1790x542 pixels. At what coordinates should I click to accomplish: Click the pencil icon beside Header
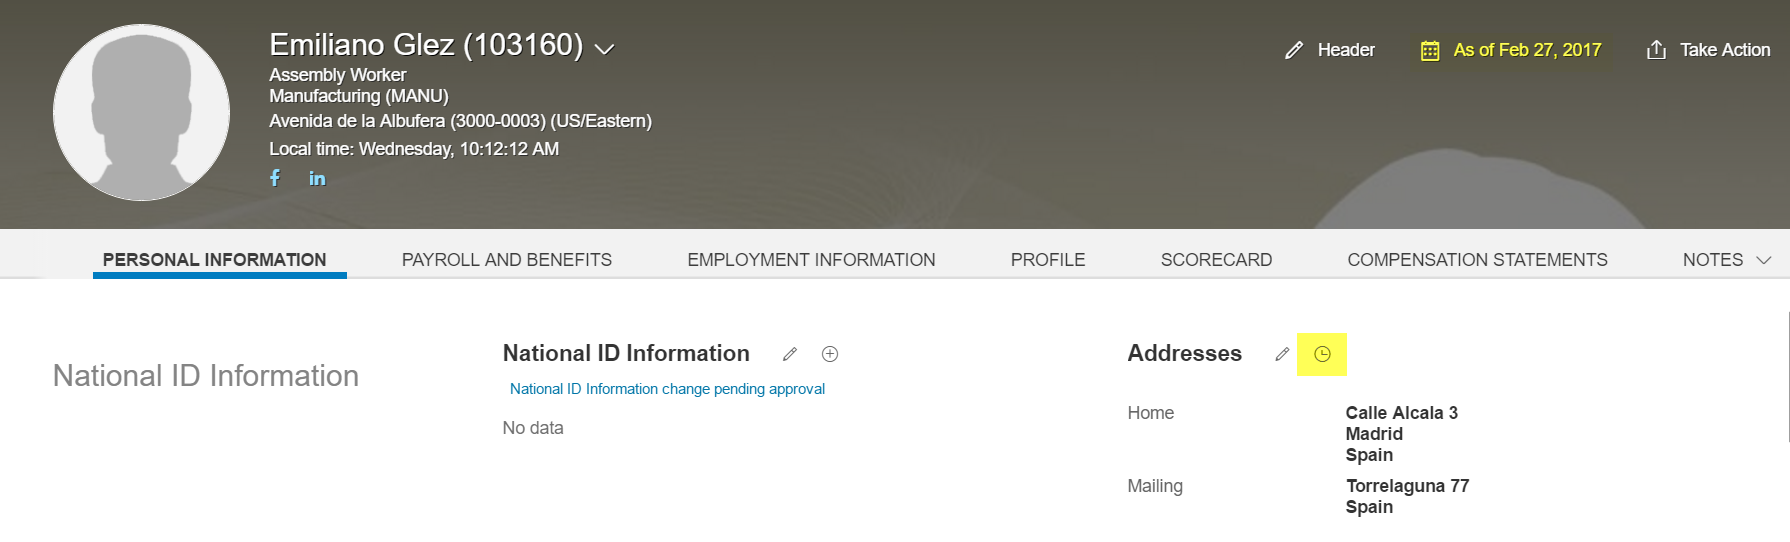pyautogui.click(x=1294, y=50)
